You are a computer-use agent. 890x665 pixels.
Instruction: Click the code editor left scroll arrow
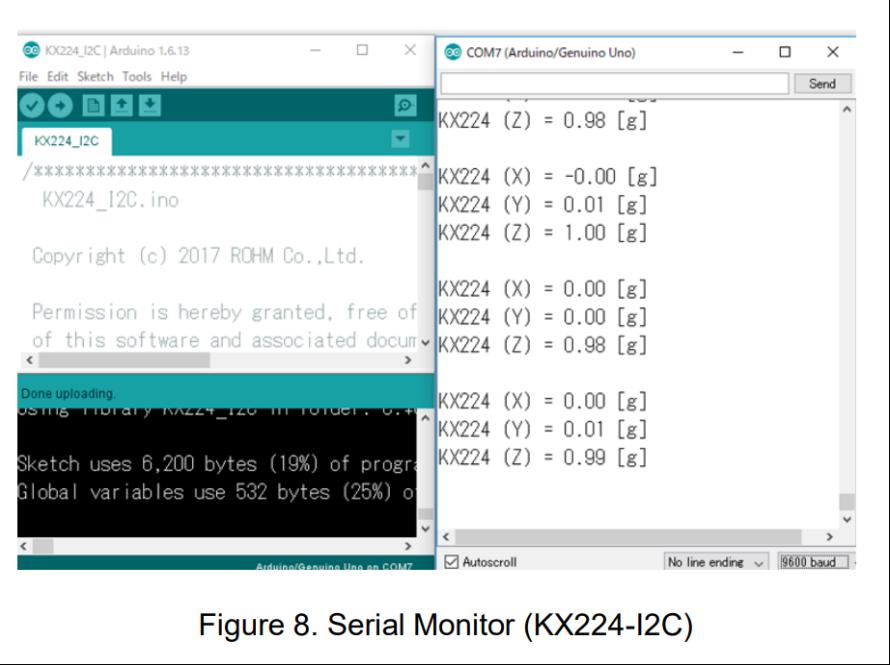tap(30, 360)
